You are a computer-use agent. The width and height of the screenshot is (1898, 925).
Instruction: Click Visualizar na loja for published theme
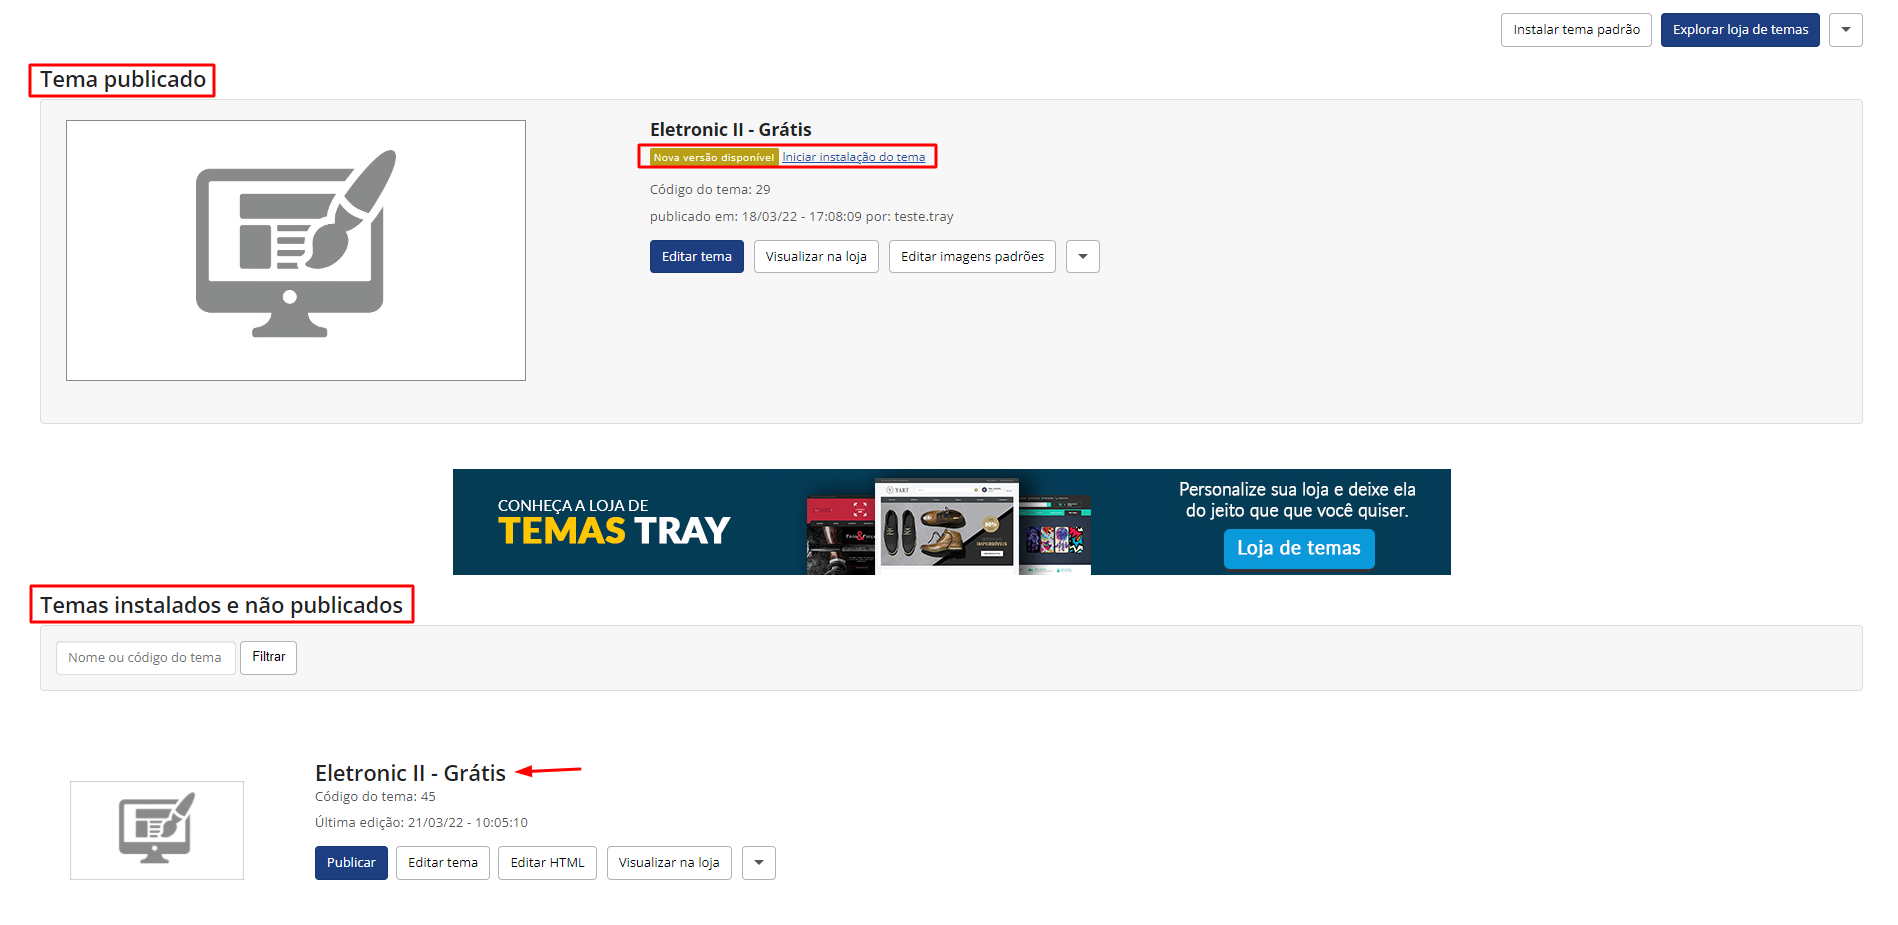[816, 257]
